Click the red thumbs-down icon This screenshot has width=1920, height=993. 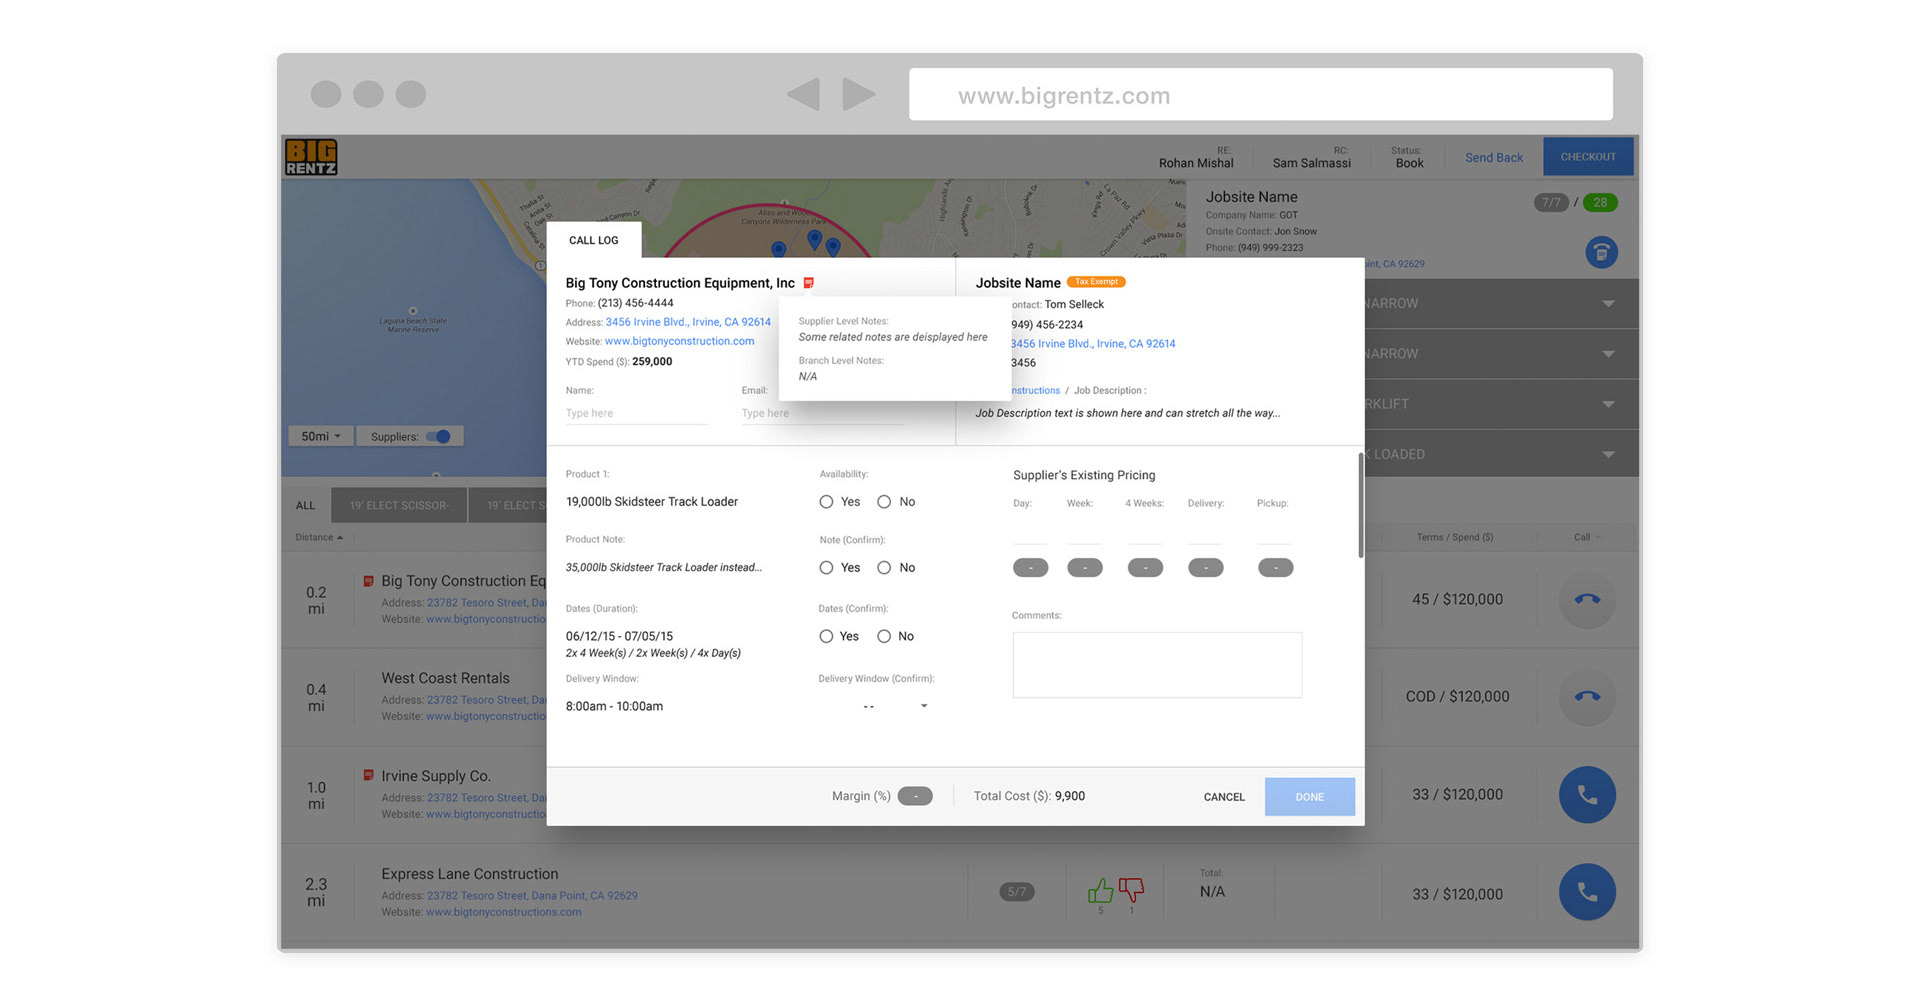pyautogui.click(x=1131, y=889)
